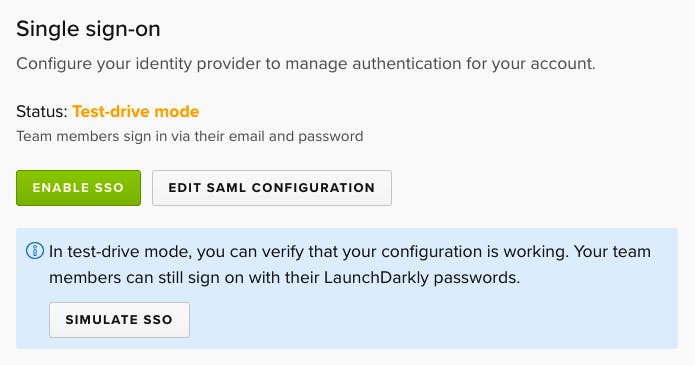Click the green Enable SSO button
Viewport: 695px width, 365px height.
point(78,188)
